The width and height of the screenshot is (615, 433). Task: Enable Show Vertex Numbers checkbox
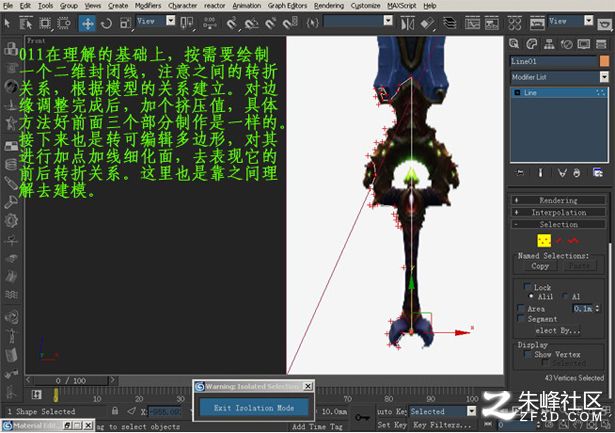pos(528,354)
